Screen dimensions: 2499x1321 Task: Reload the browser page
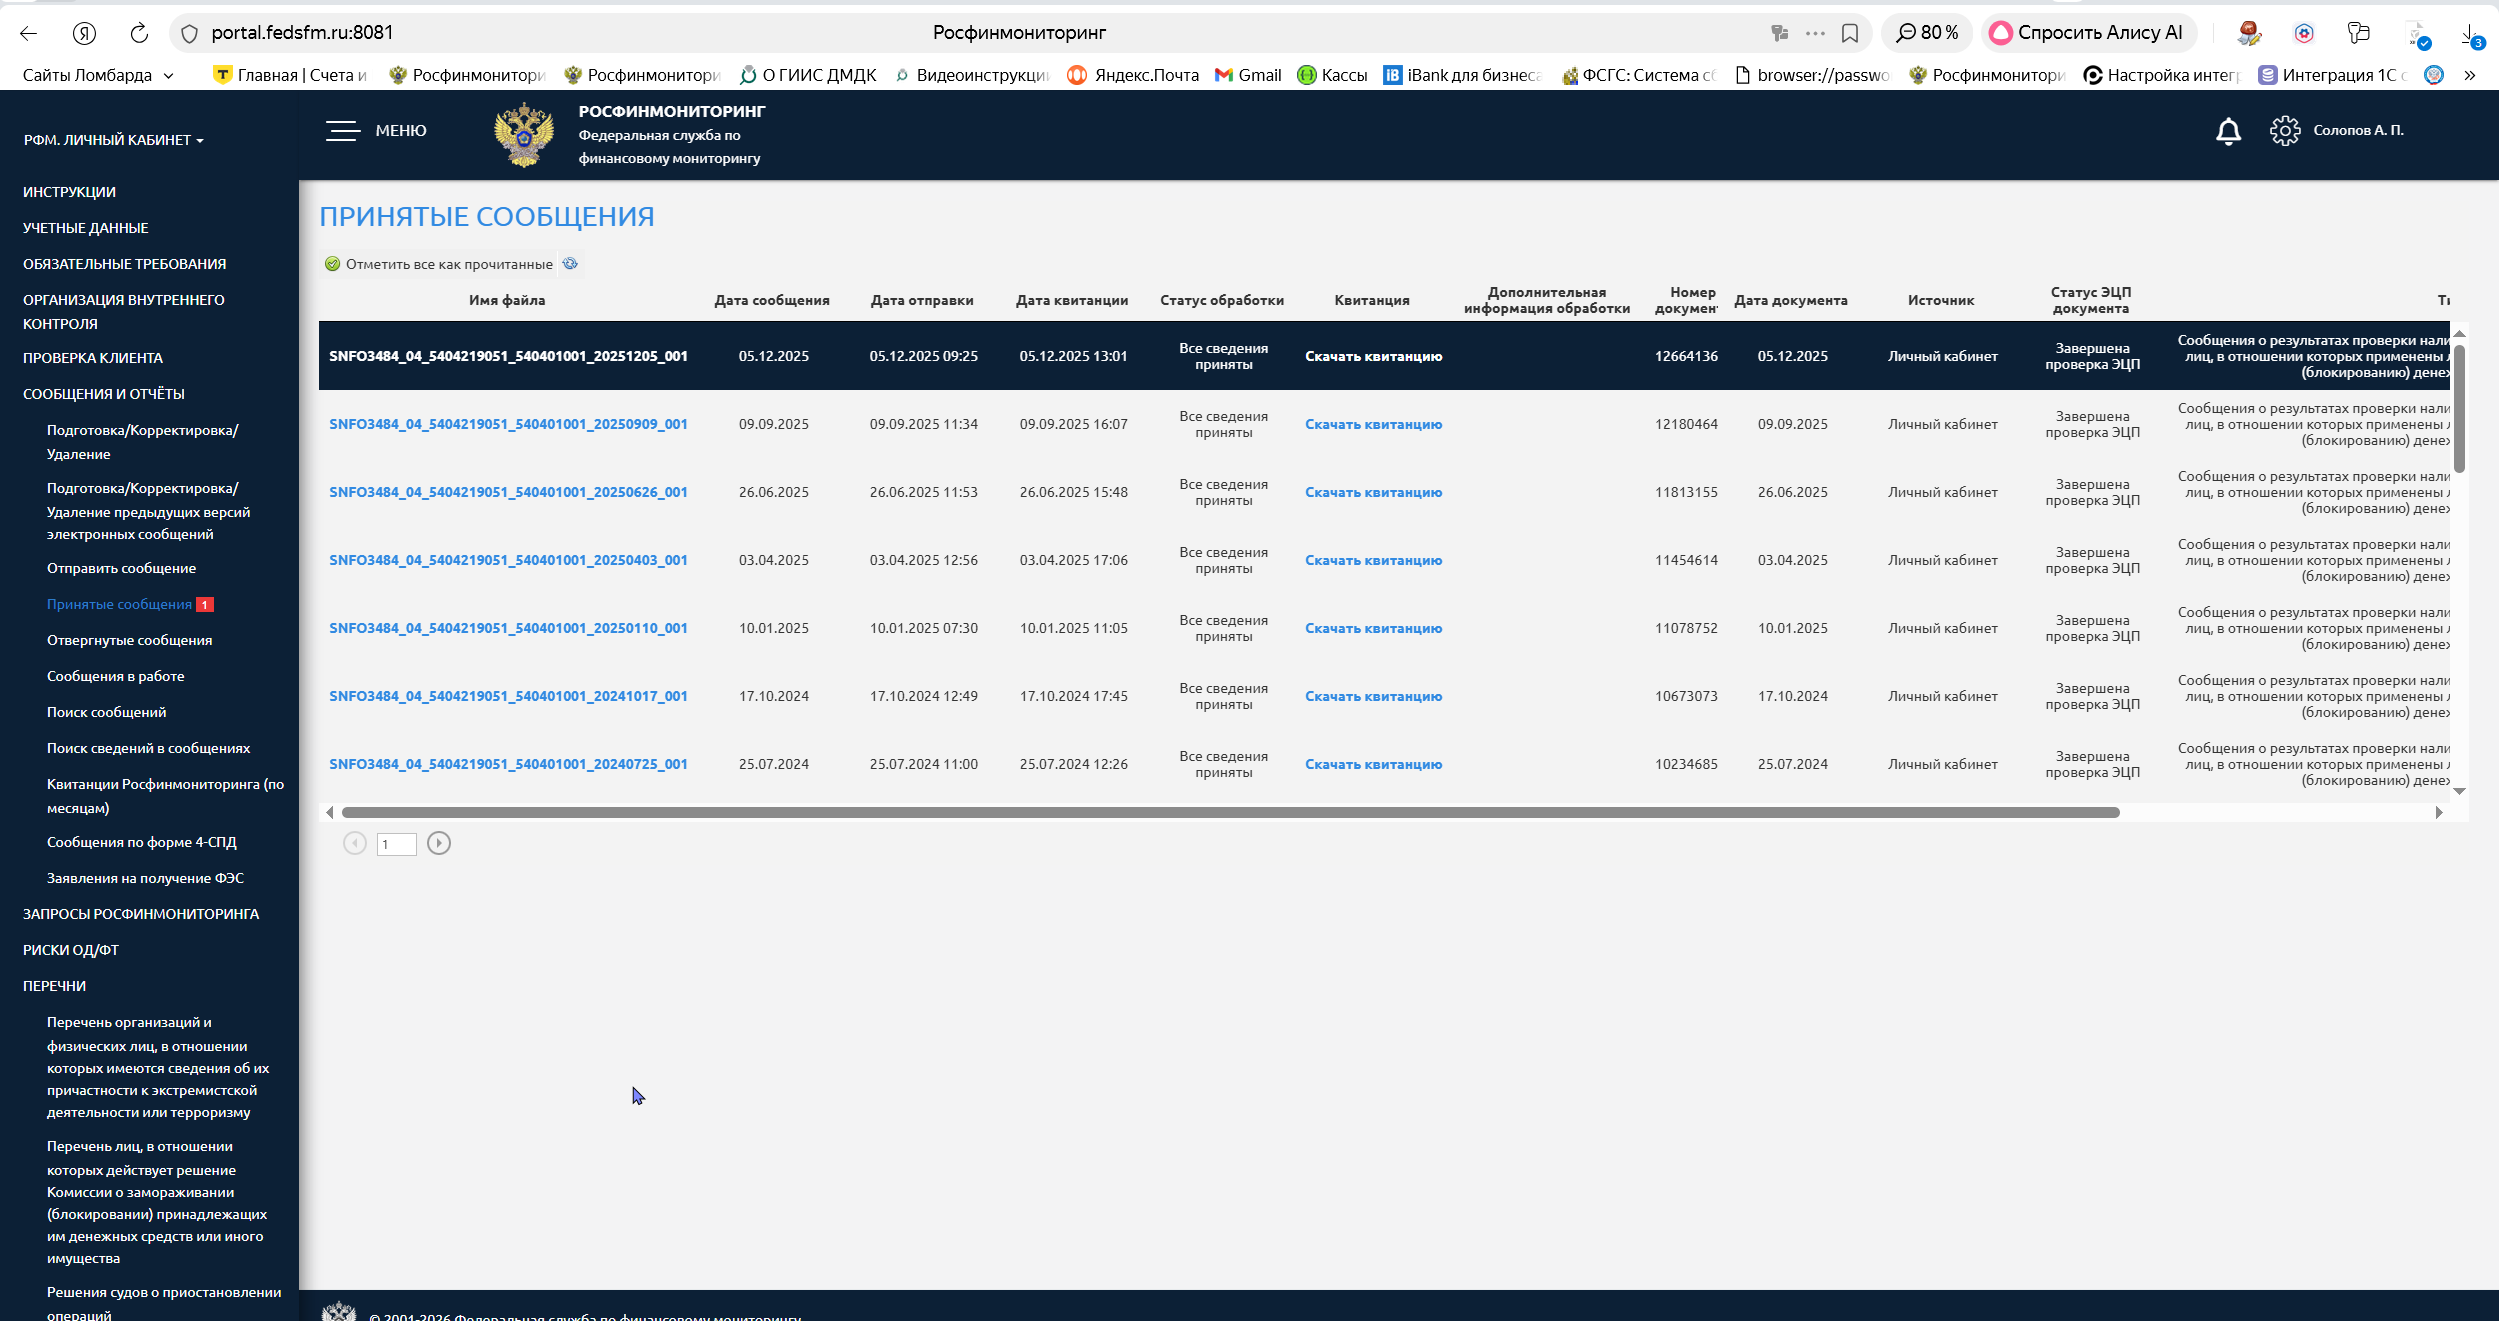[x=139, y=33]
